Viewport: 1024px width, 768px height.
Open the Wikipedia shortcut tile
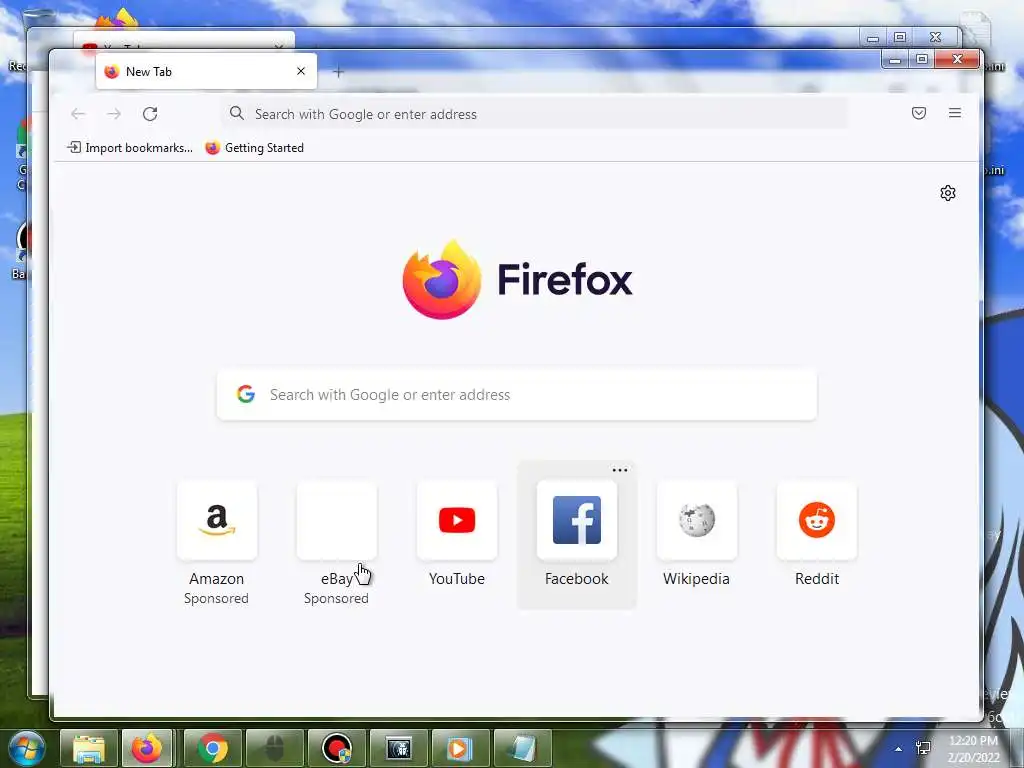tap(697, 520)
